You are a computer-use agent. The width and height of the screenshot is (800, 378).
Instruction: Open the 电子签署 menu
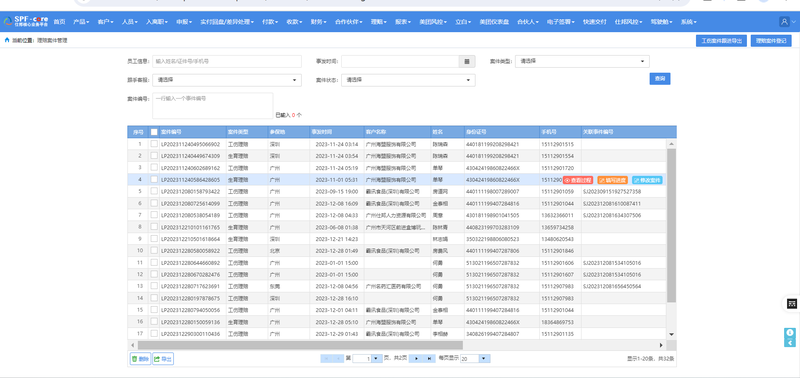point(560,22)
